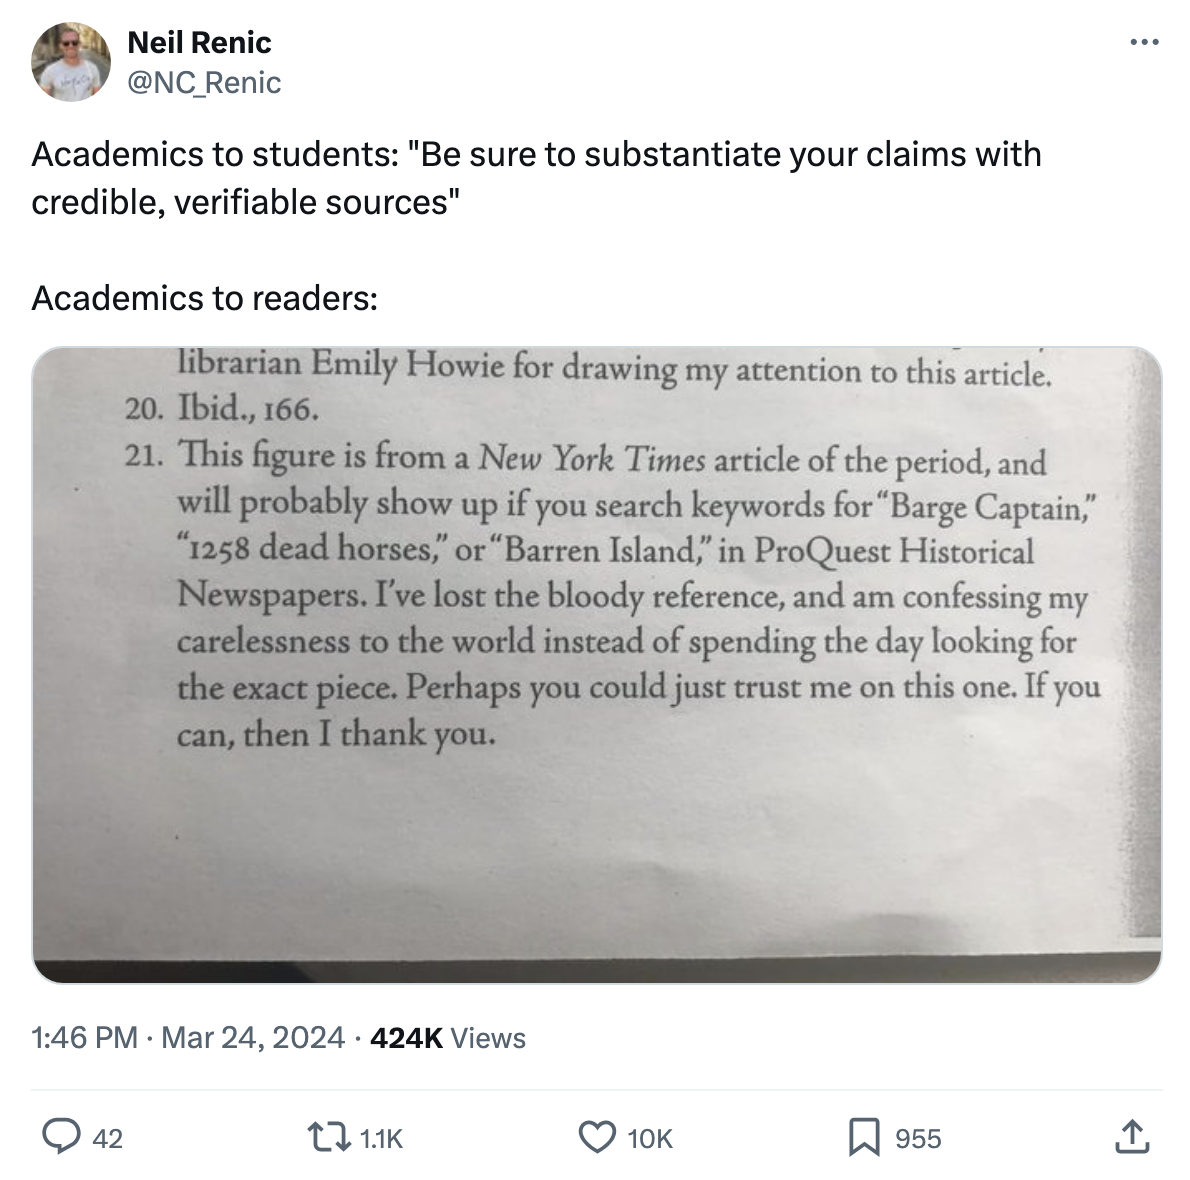Image resolution: width=1190 pixels, height=1180 pixels.
Task: Click the repost arrows icon
Action: [x=330, y=1137]
